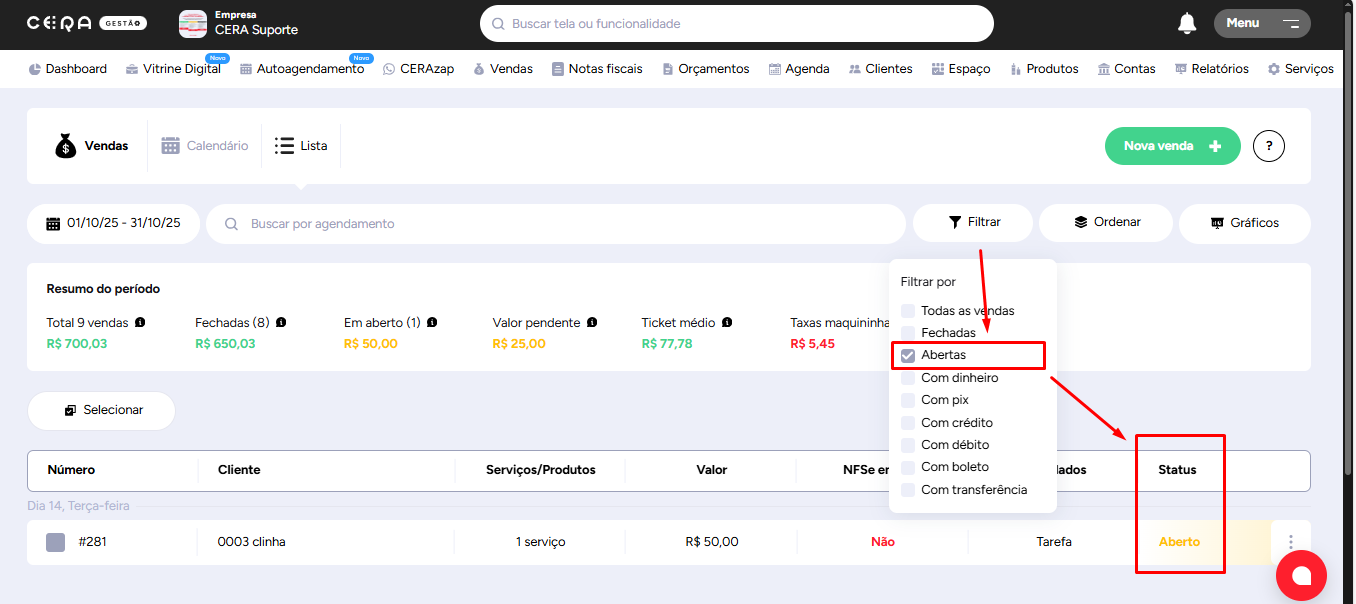Expand the Ordenar sorting options
Screen dimensions: 1356x604
tap(1106, 223)
